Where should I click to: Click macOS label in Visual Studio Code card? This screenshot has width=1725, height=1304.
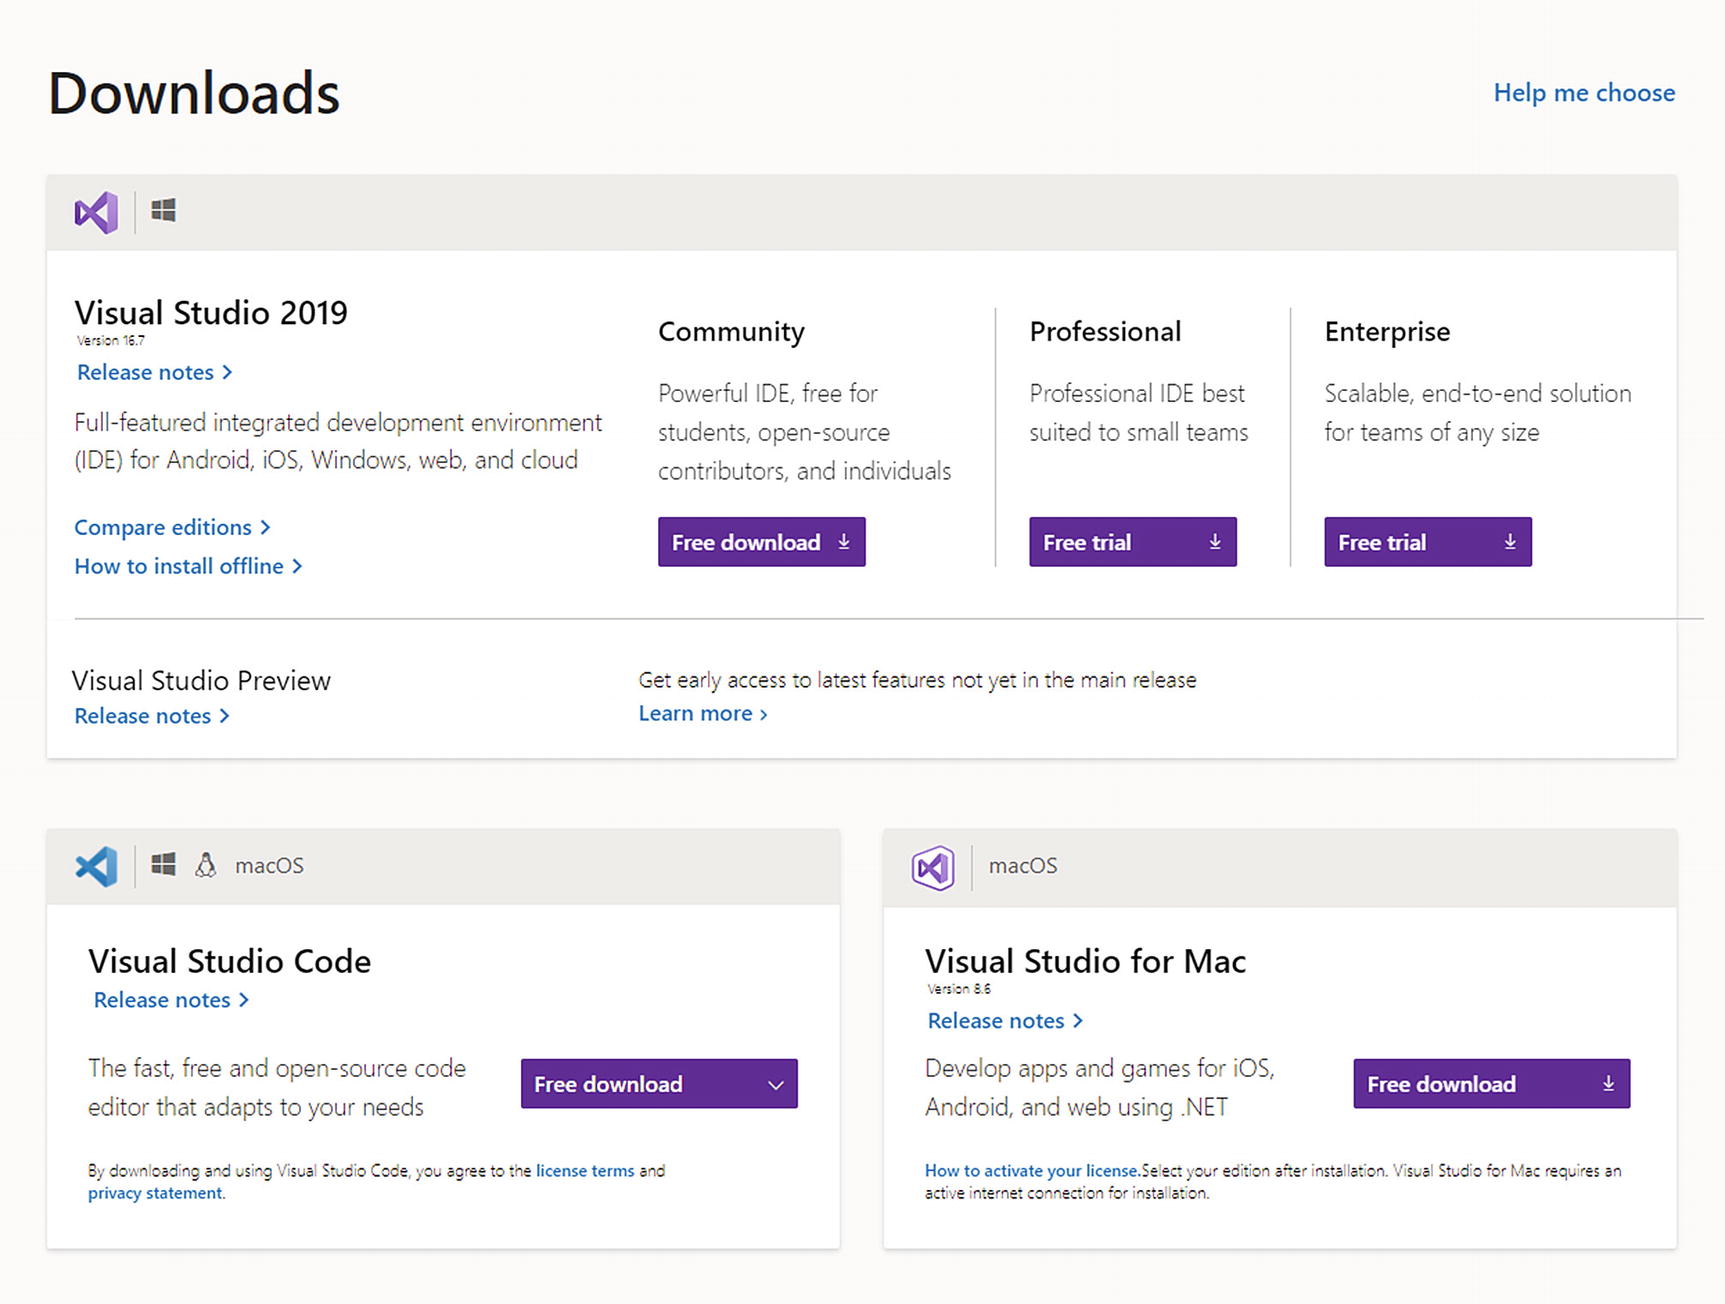[269, 866]
